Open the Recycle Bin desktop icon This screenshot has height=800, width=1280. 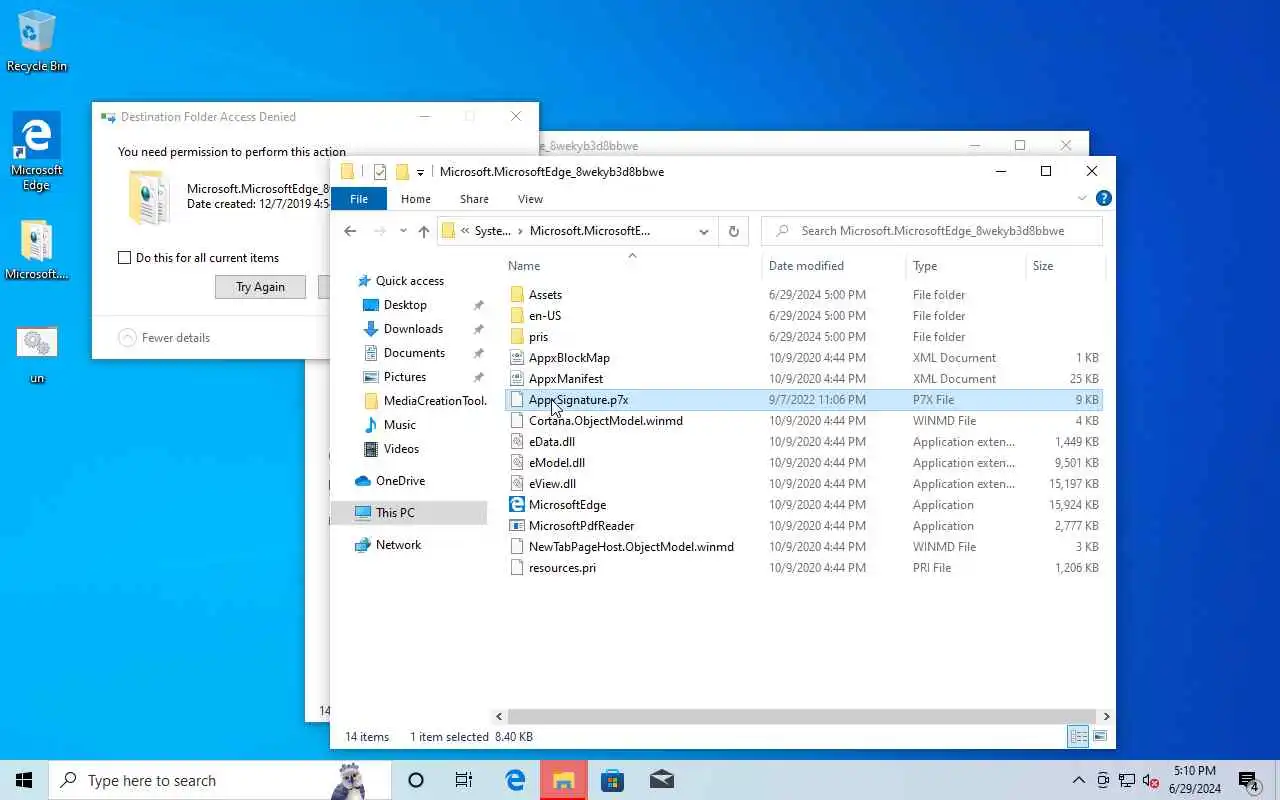37,42
